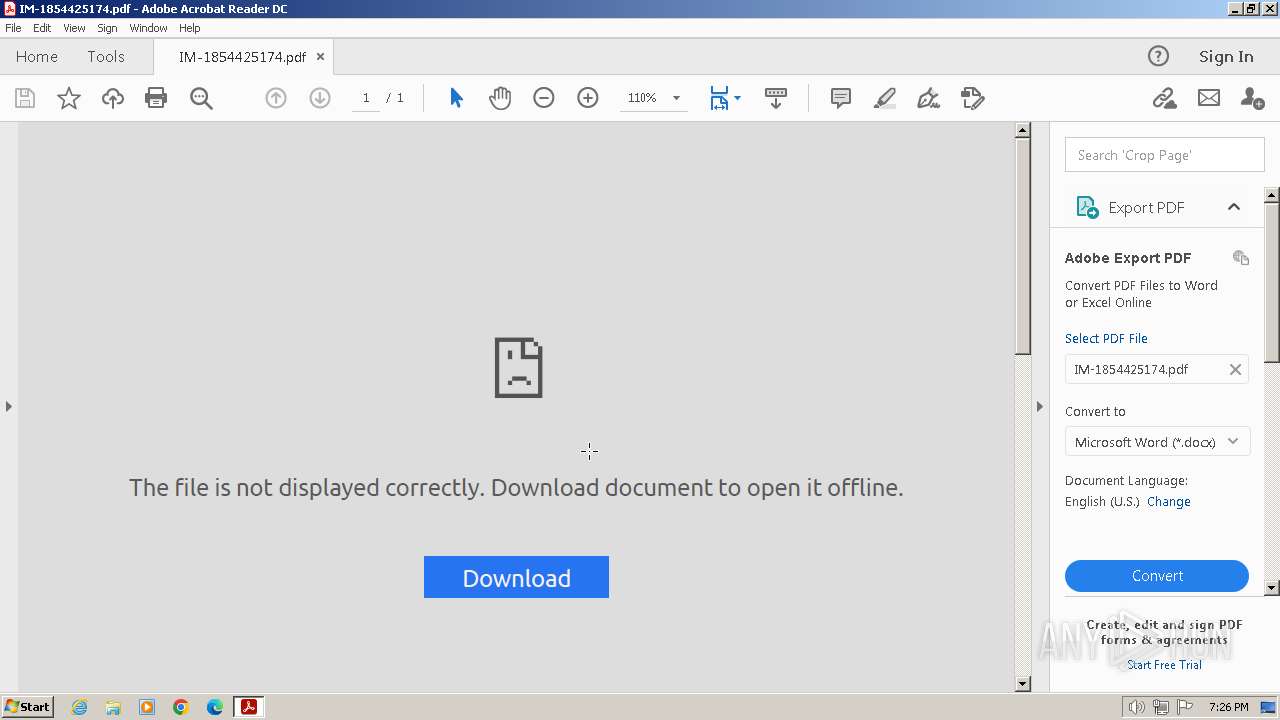Click the document scrollbar down arrow
Screen dimensions: 1280x720
[x=1022, y=684]
